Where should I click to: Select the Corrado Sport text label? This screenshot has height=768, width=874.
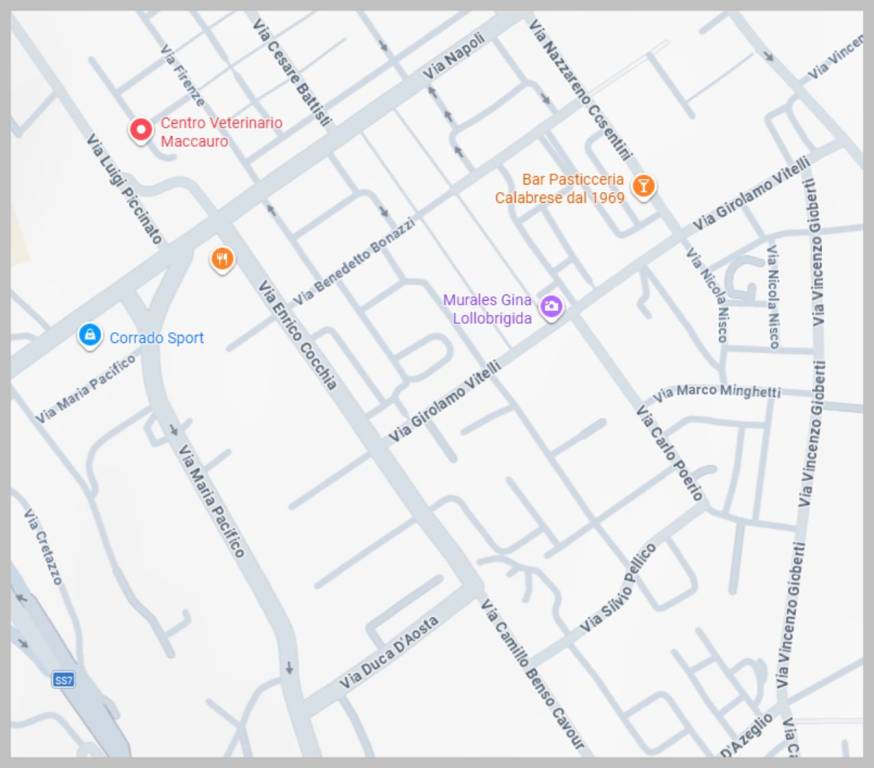156,338
